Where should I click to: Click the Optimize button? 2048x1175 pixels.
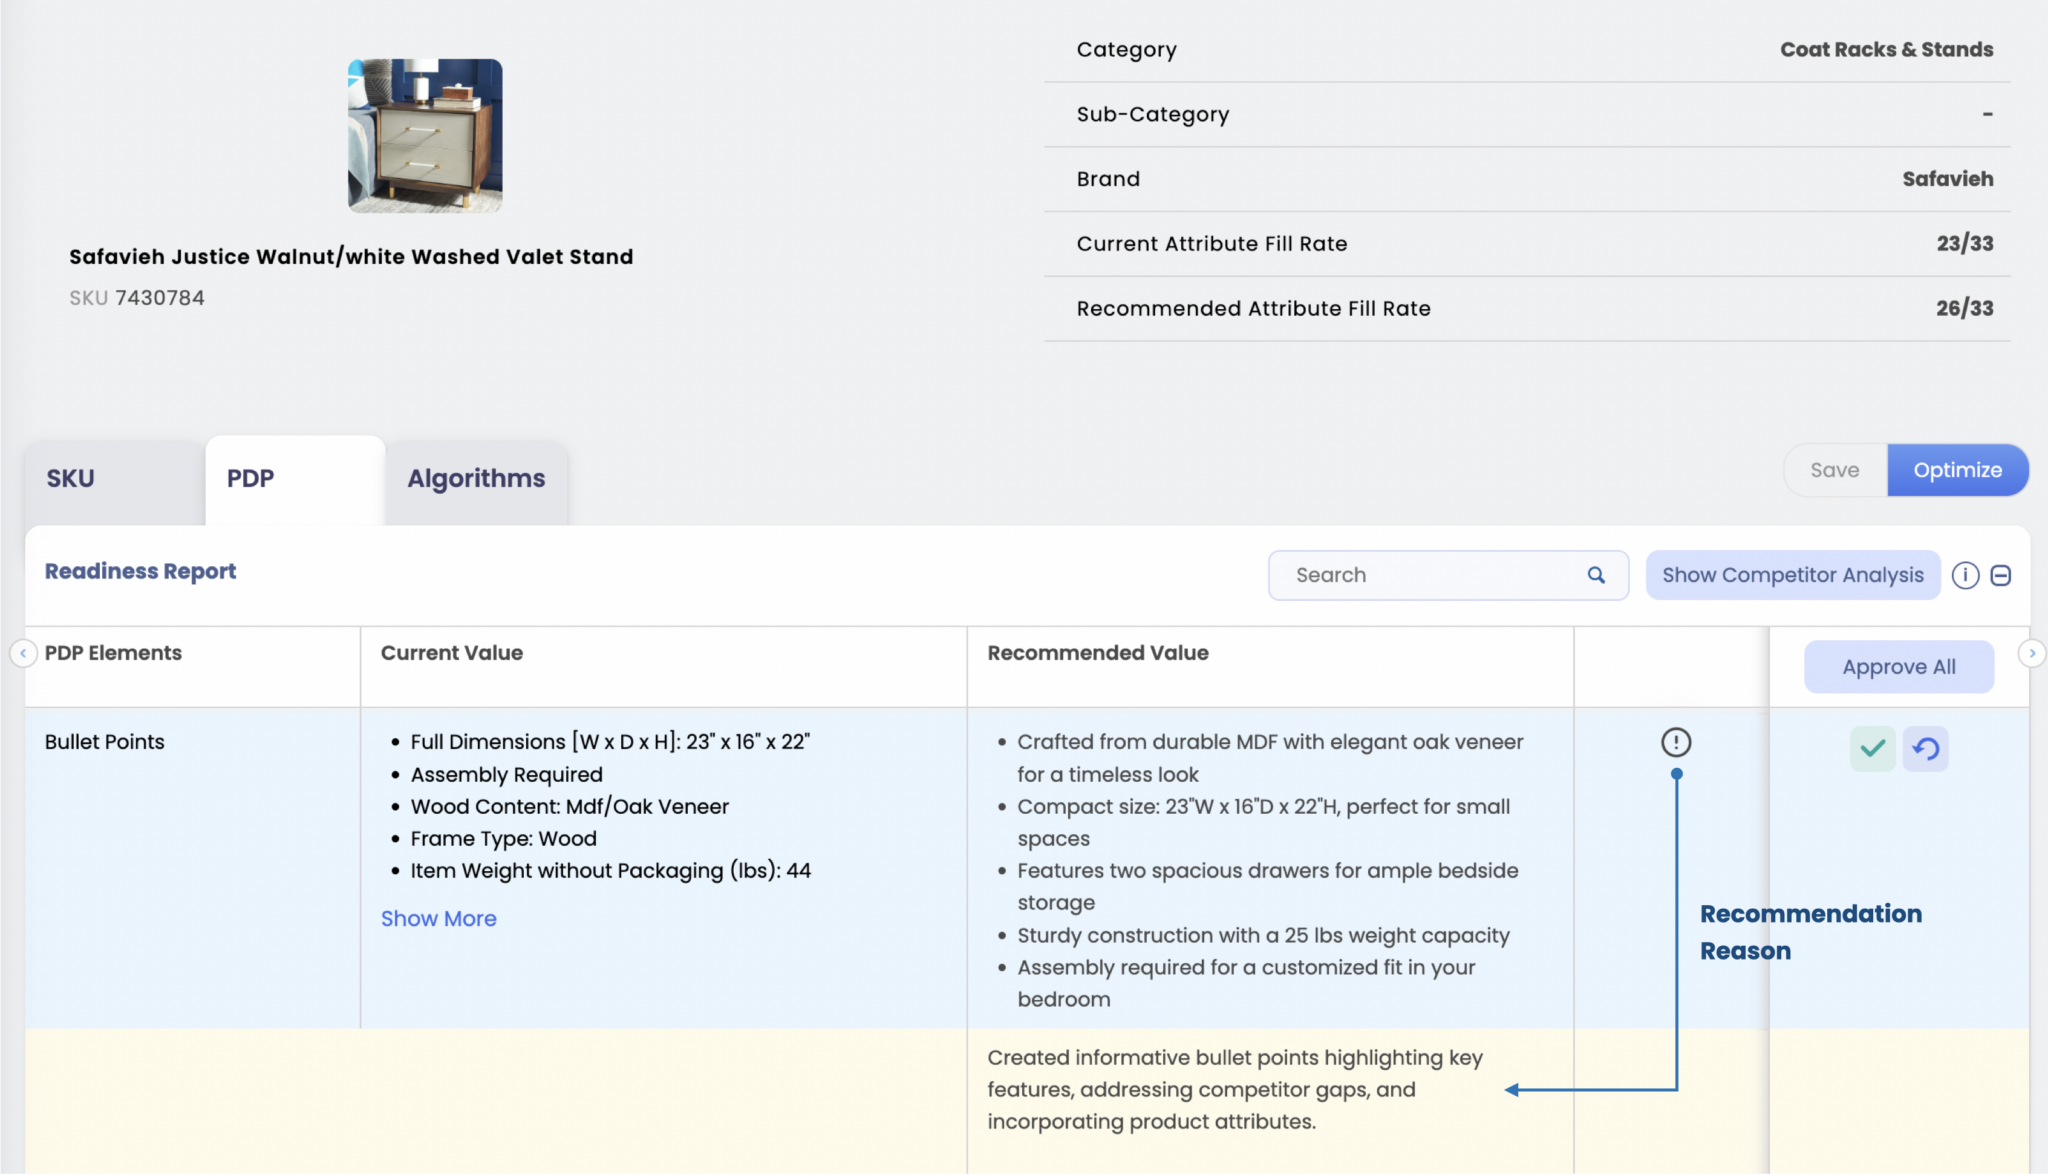pos(1957,470)
